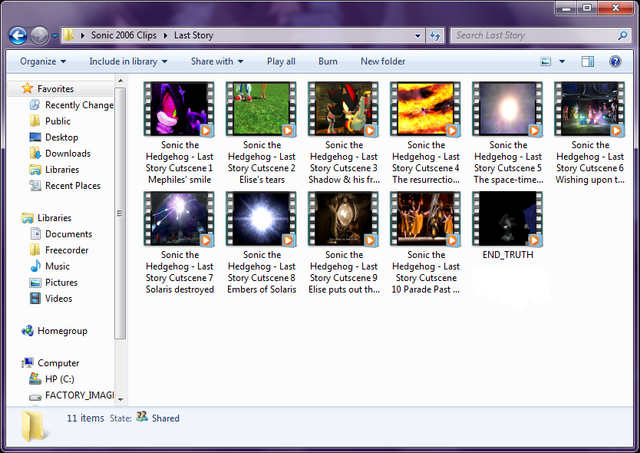Select Cutscene 7 Solaris destroyed thumbnail
The width and height of the screenshot is (640, 453).
click(x=179, y=219)
